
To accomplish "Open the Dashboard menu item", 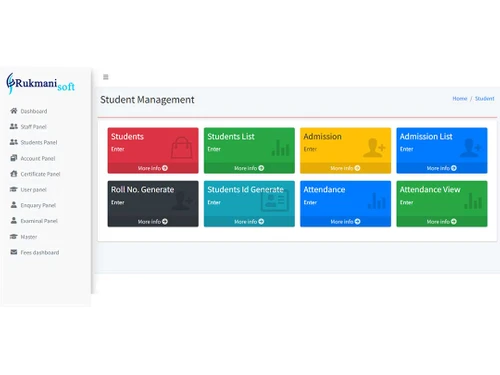I will pyautogui.click(x=34, y=111).
